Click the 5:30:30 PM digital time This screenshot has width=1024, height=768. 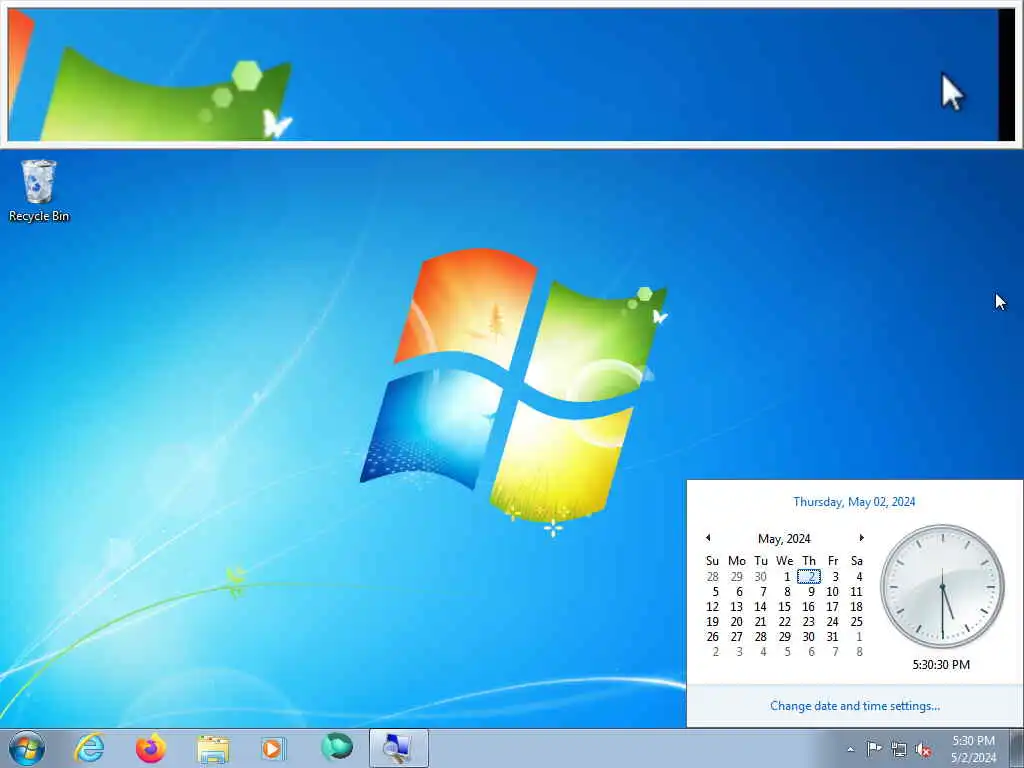(x=941, y=665)
